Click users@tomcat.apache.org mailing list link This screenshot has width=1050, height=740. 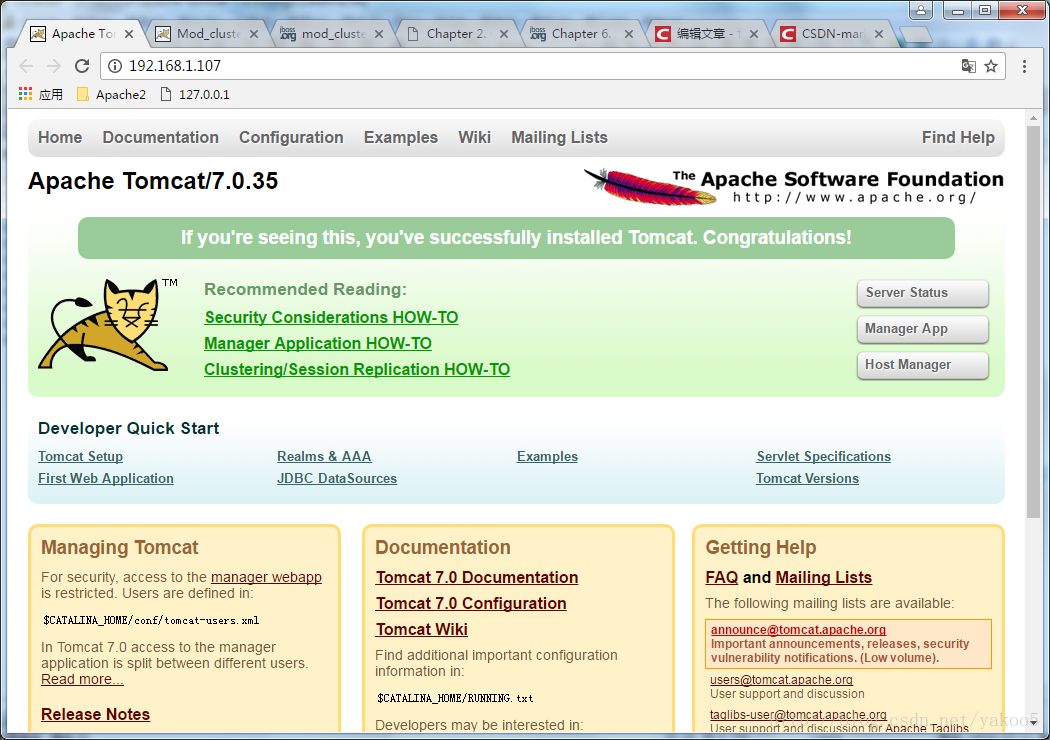781,680
